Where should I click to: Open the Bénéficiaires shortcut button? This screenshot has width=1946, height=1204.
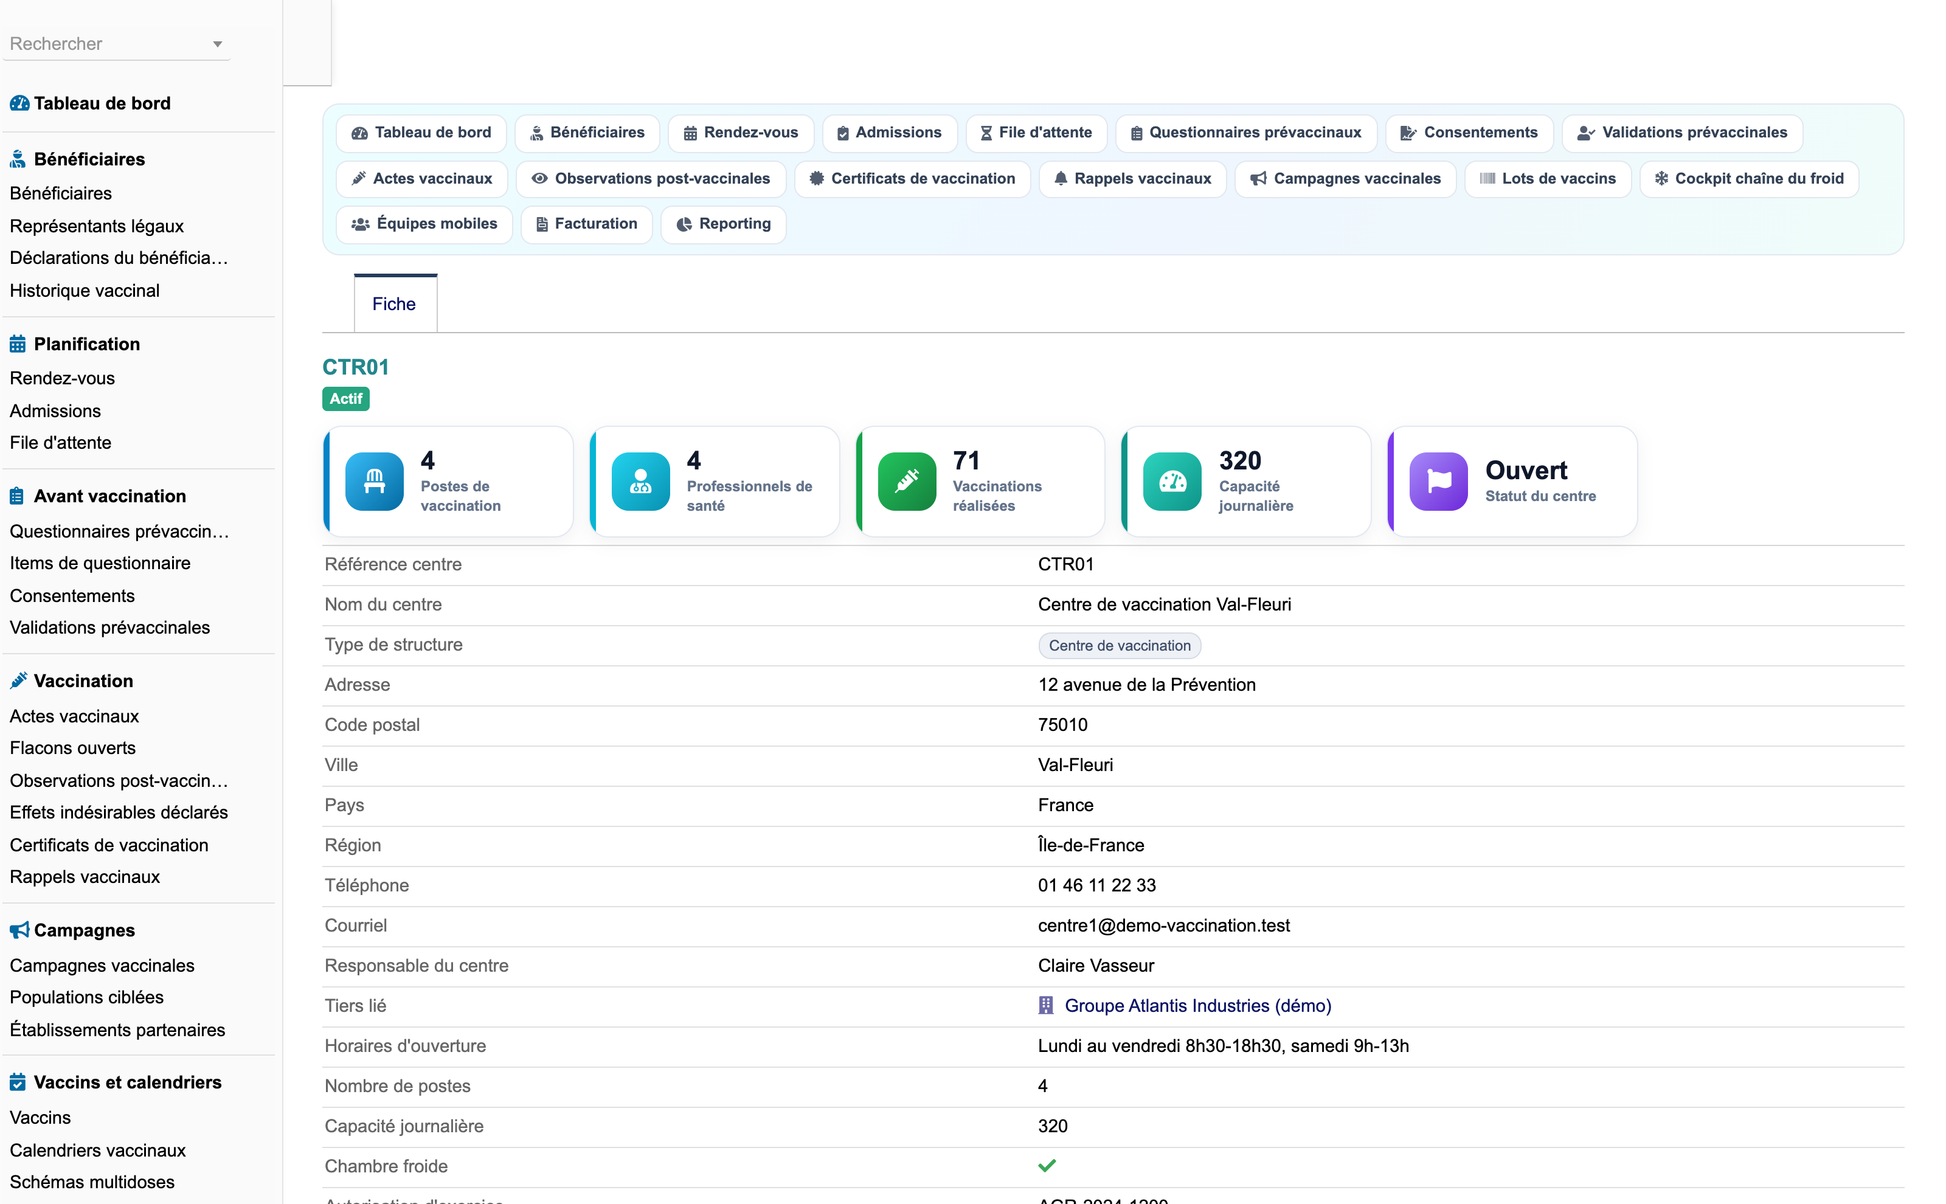pos(587,133)
